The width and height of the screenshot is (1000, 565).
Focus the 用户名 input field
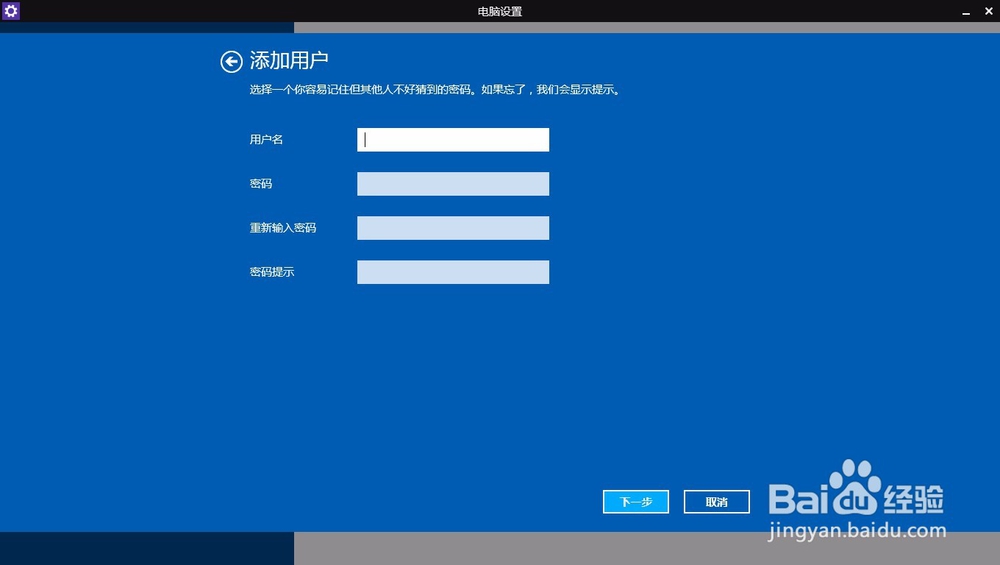[x=453, y=140]
